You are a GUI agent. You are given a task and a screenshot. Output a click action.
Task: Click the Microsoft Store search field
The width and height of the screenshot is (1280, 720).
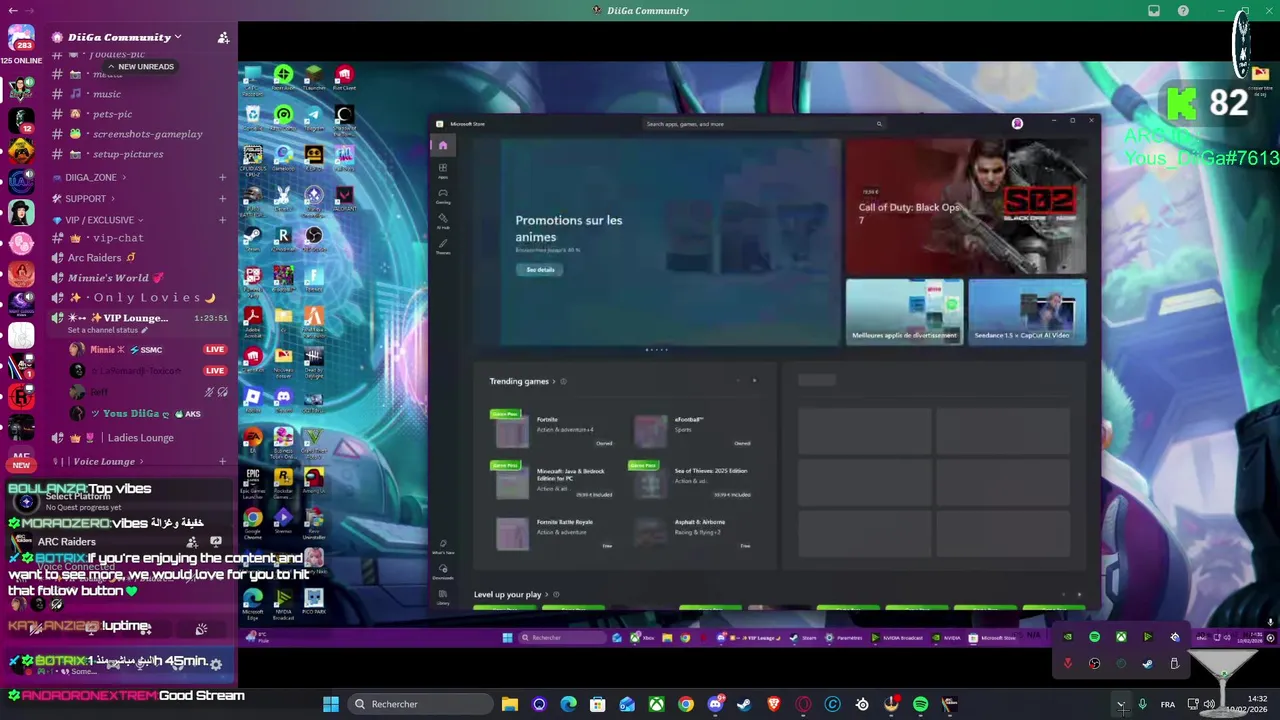click(763, 124)
